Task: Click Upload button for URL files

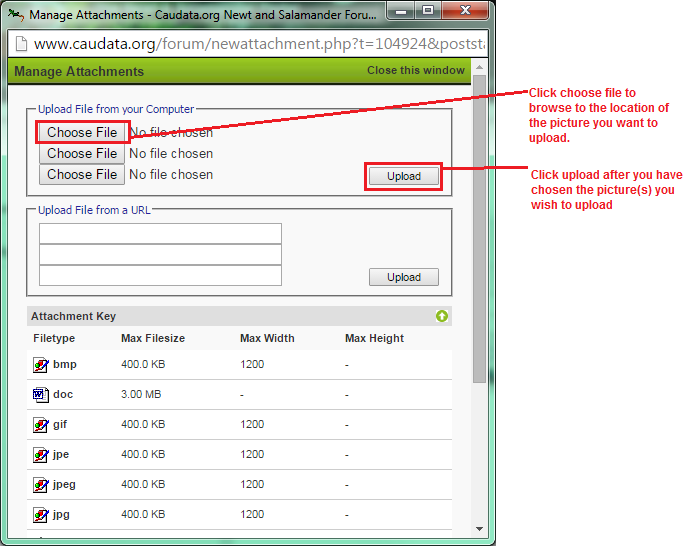Action: point(404,277)
